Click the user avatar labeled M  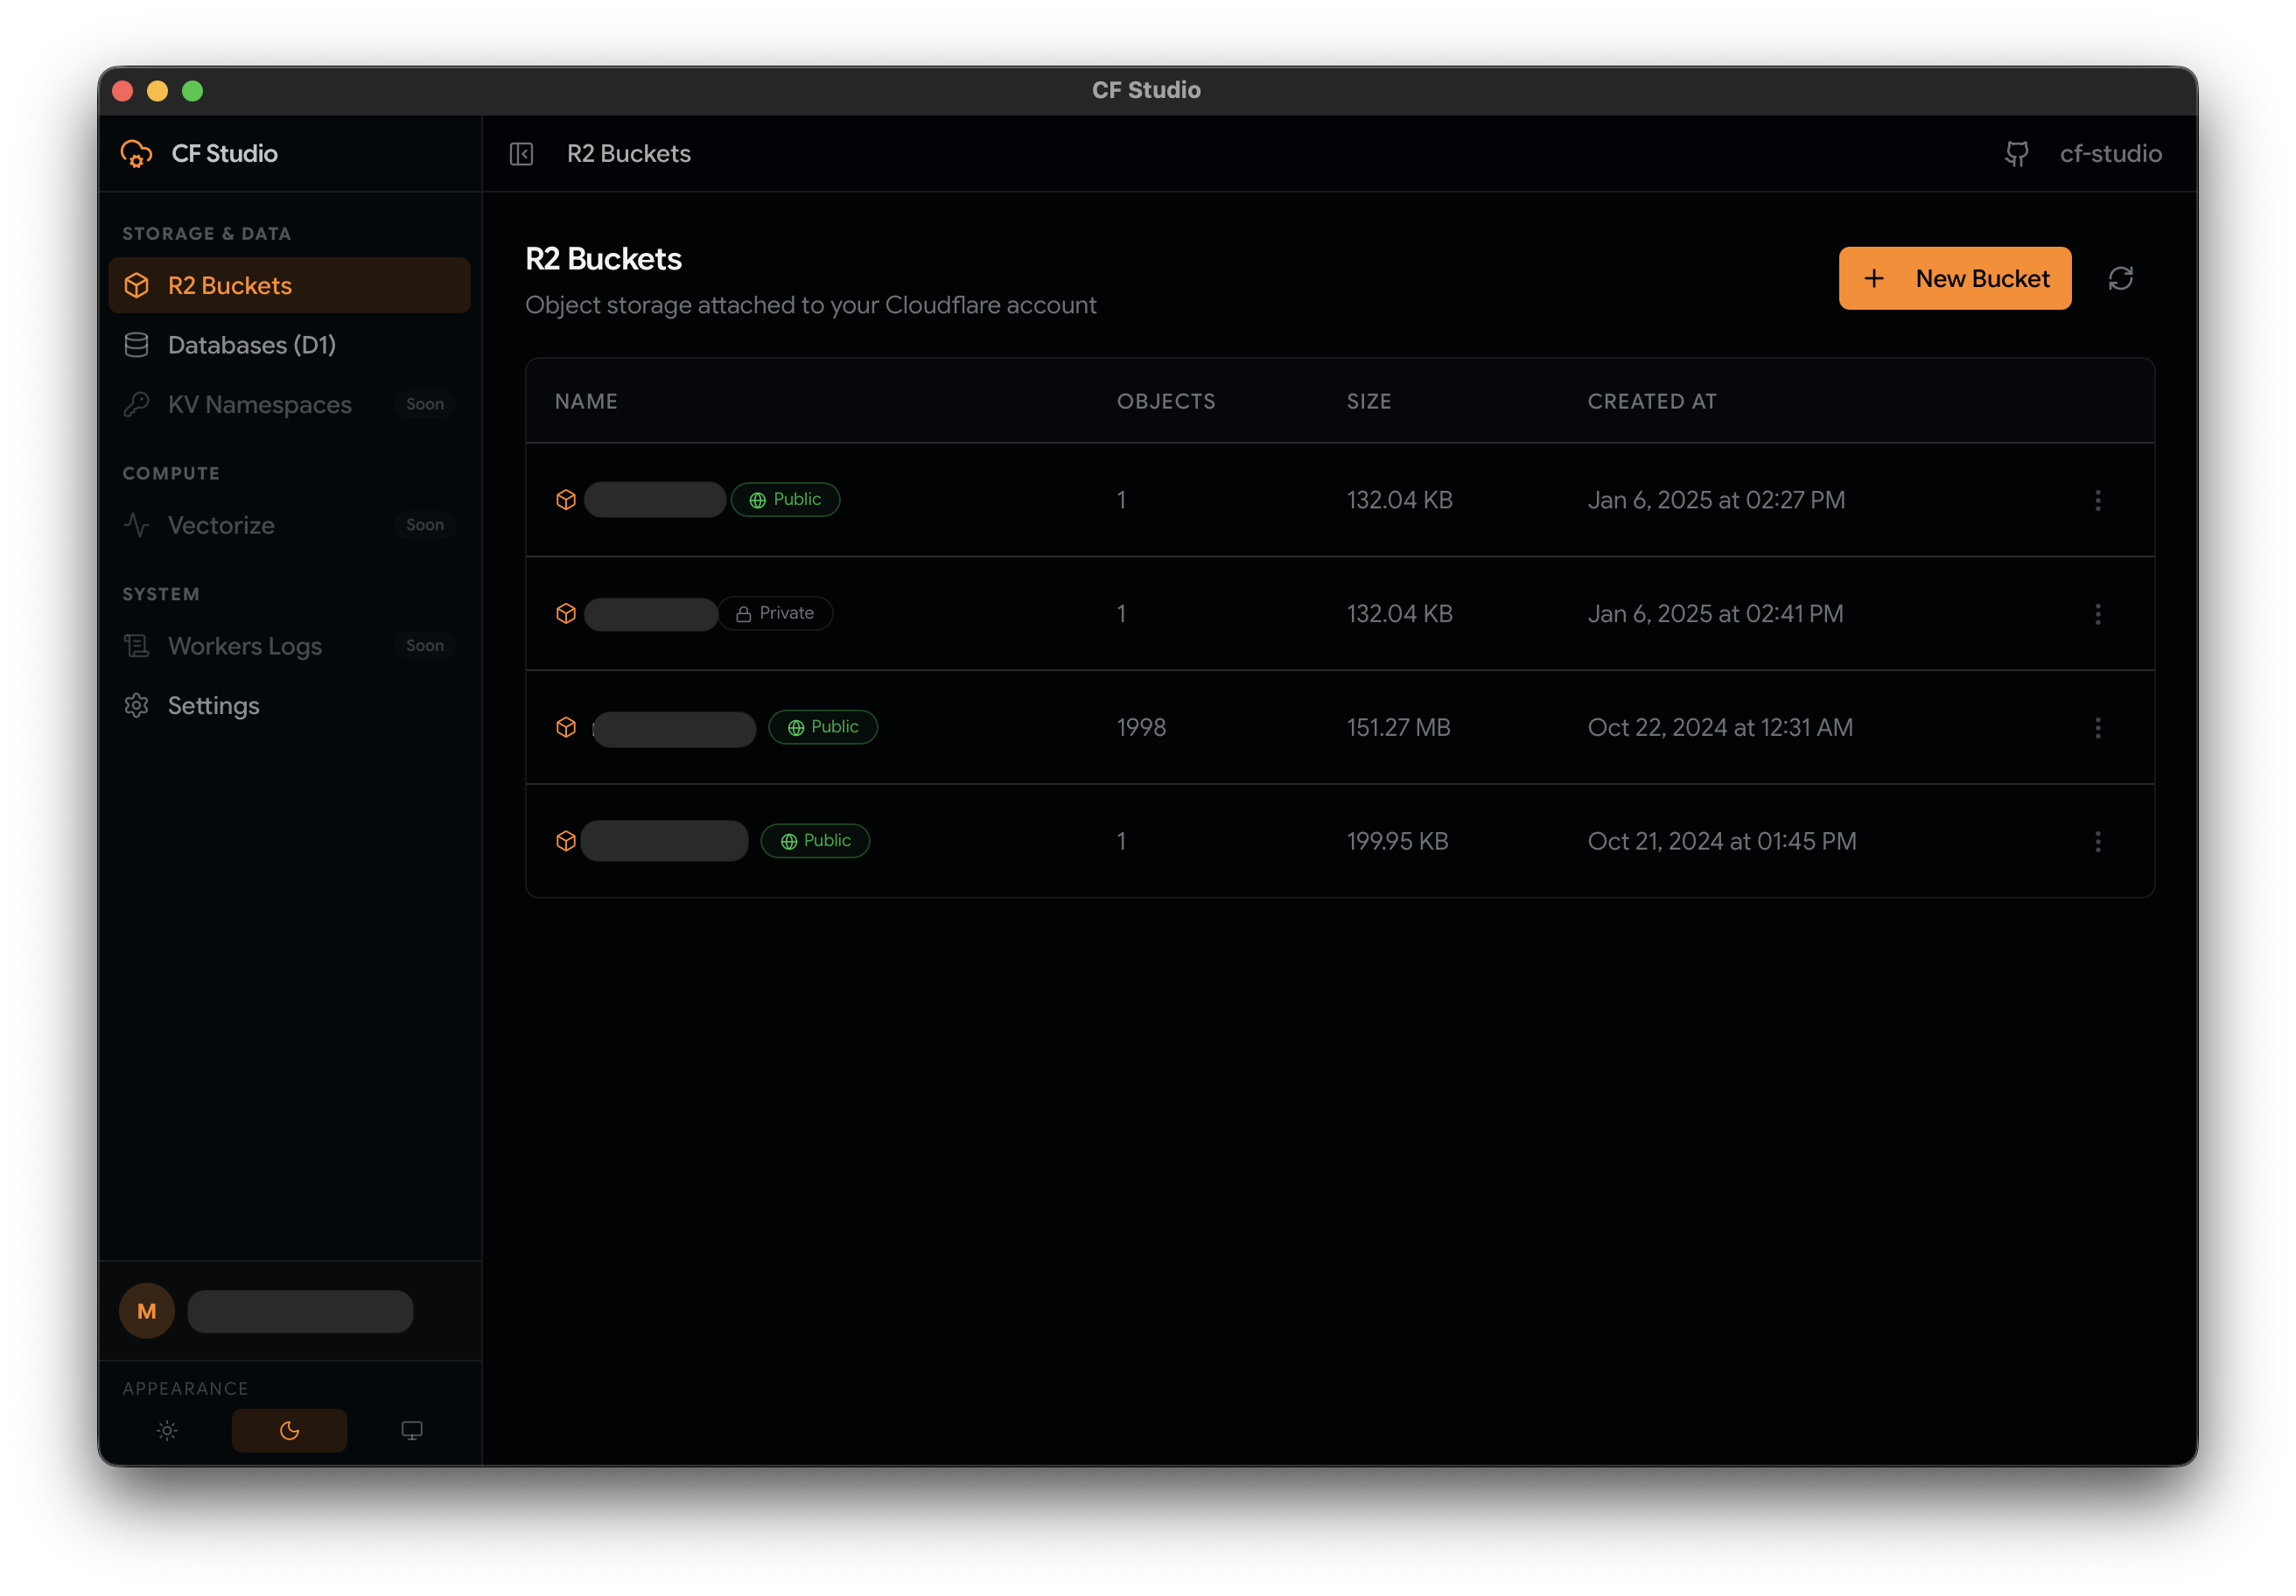(147, 1310)
